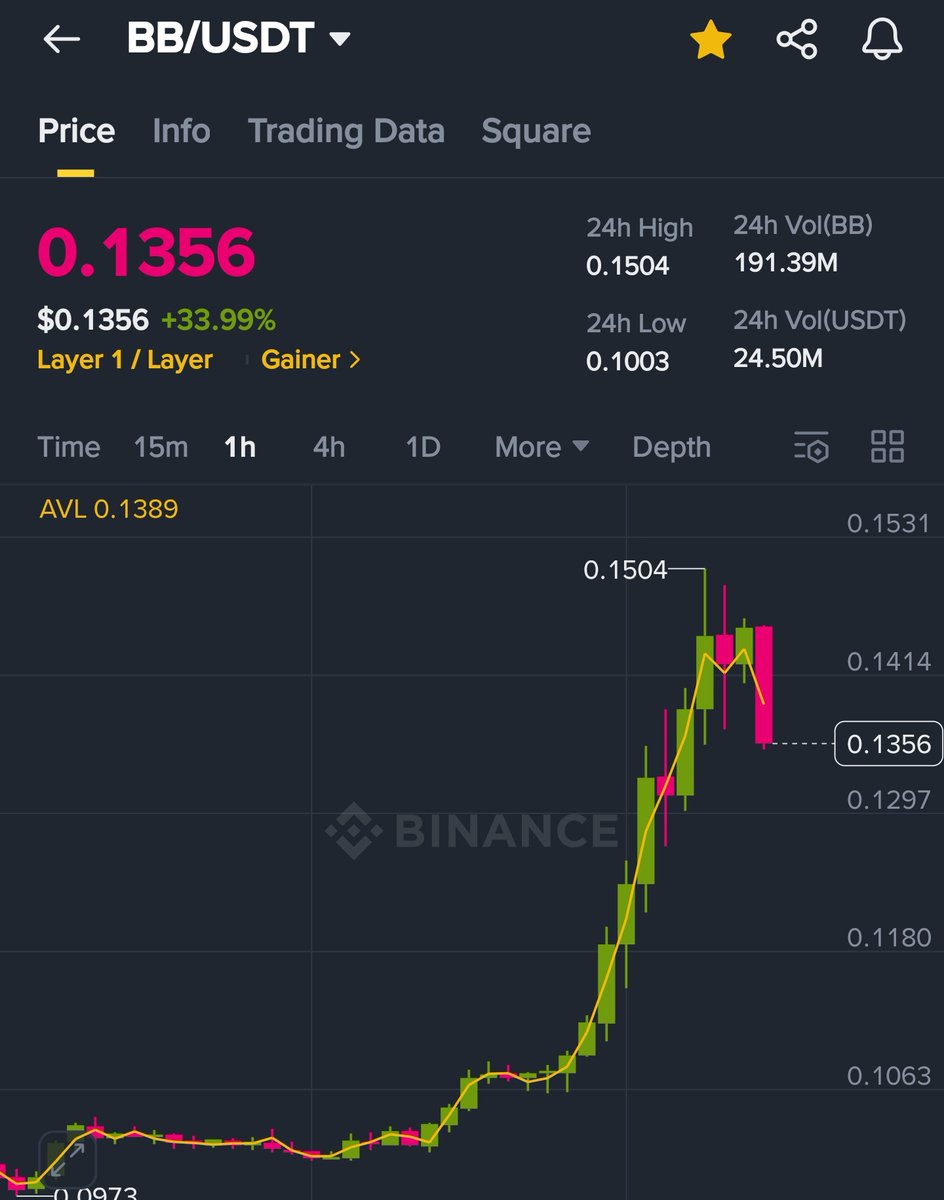Open the share icon
The image size is (944, 1200).
(x=797, y=40)
